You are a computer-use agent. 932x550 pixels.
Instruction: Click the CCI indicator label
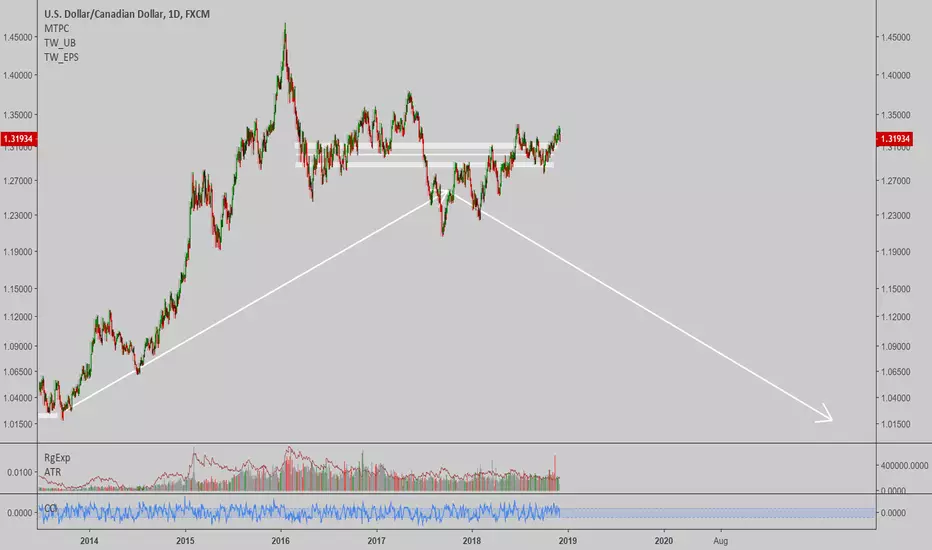point(51,508)
